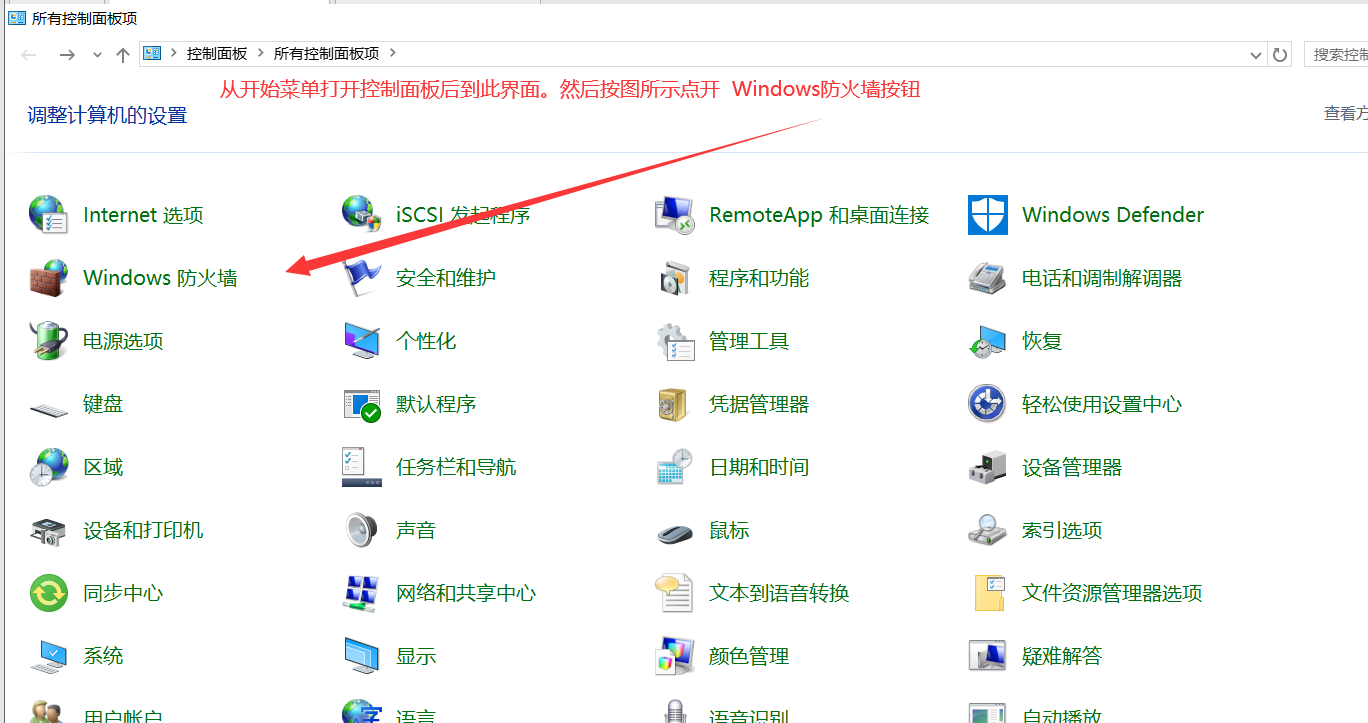Expand the chevron after 控制面板 breadcrumb
This screenshot has width=1368, height=723.
[x=260, y=53]
